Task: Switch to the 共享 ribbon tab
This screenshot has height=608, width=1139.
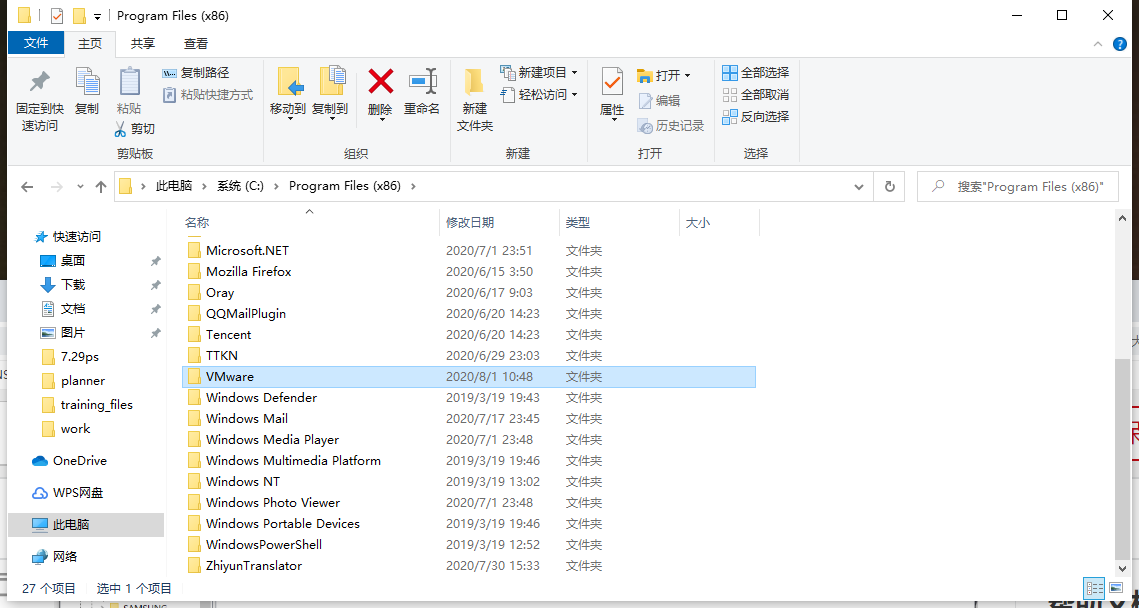Action: coord(142,44)
